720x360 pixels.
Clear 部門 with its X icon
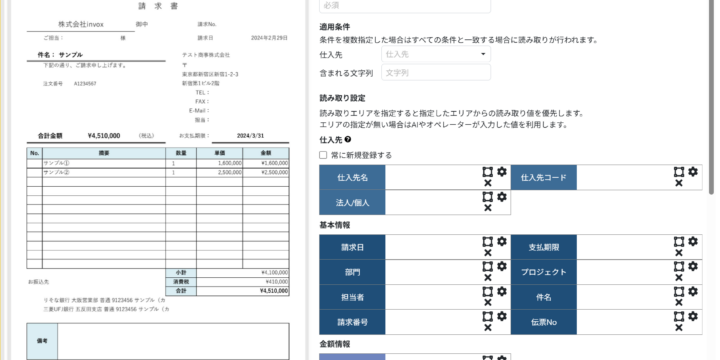pyautogui.click(x=488, y=278)
